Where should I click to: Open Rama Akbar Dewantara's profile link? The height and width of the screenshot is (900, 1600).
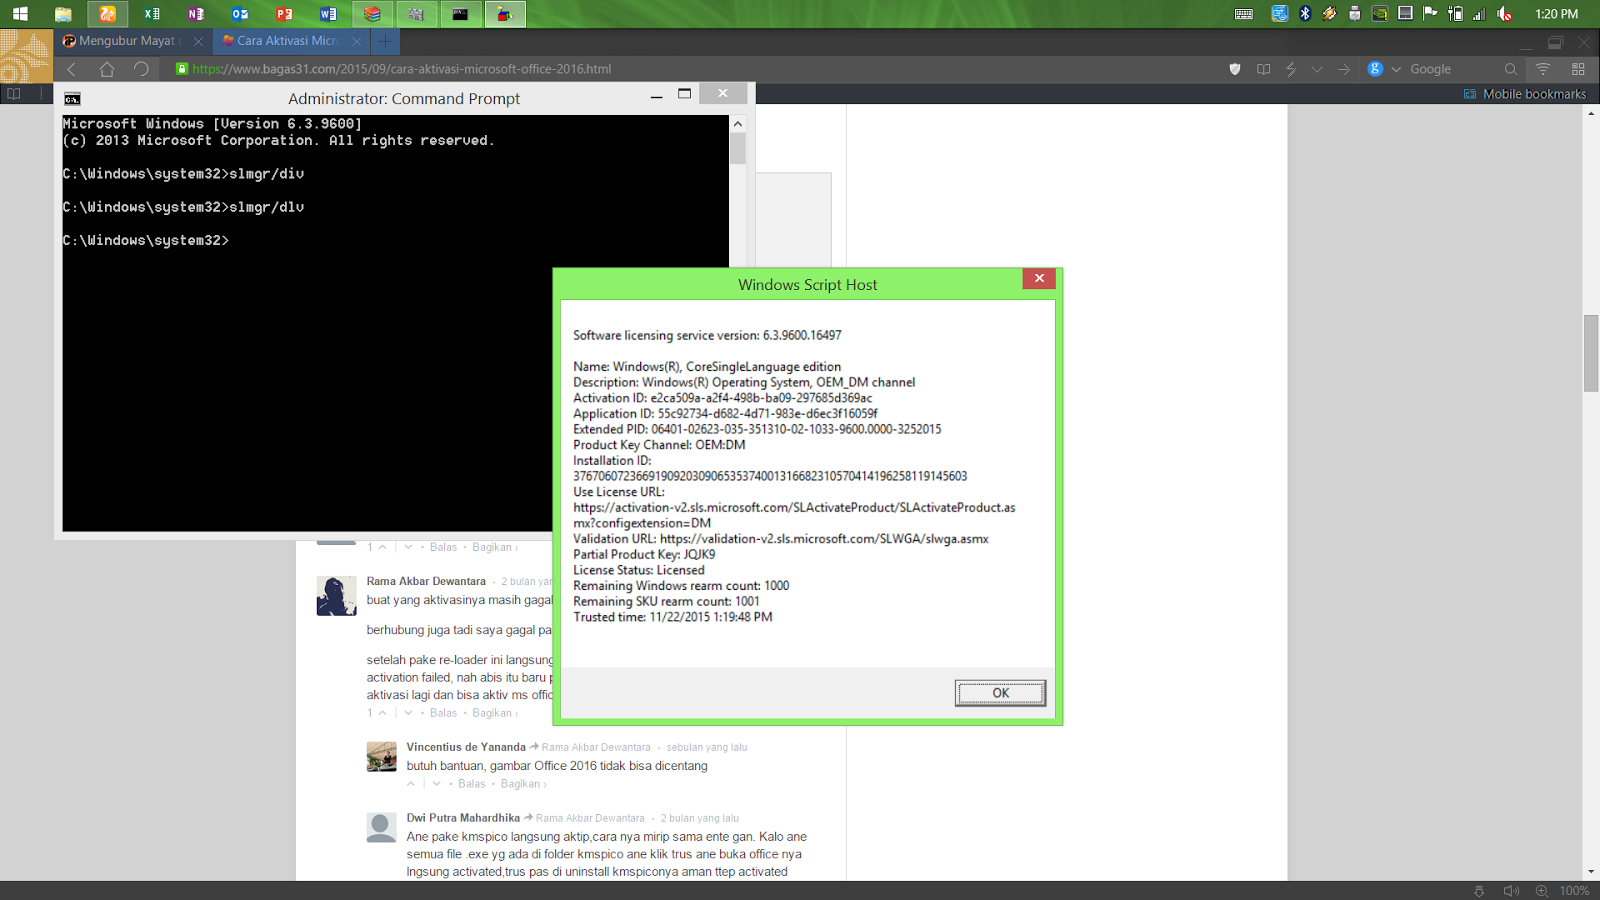coord(426,581)
